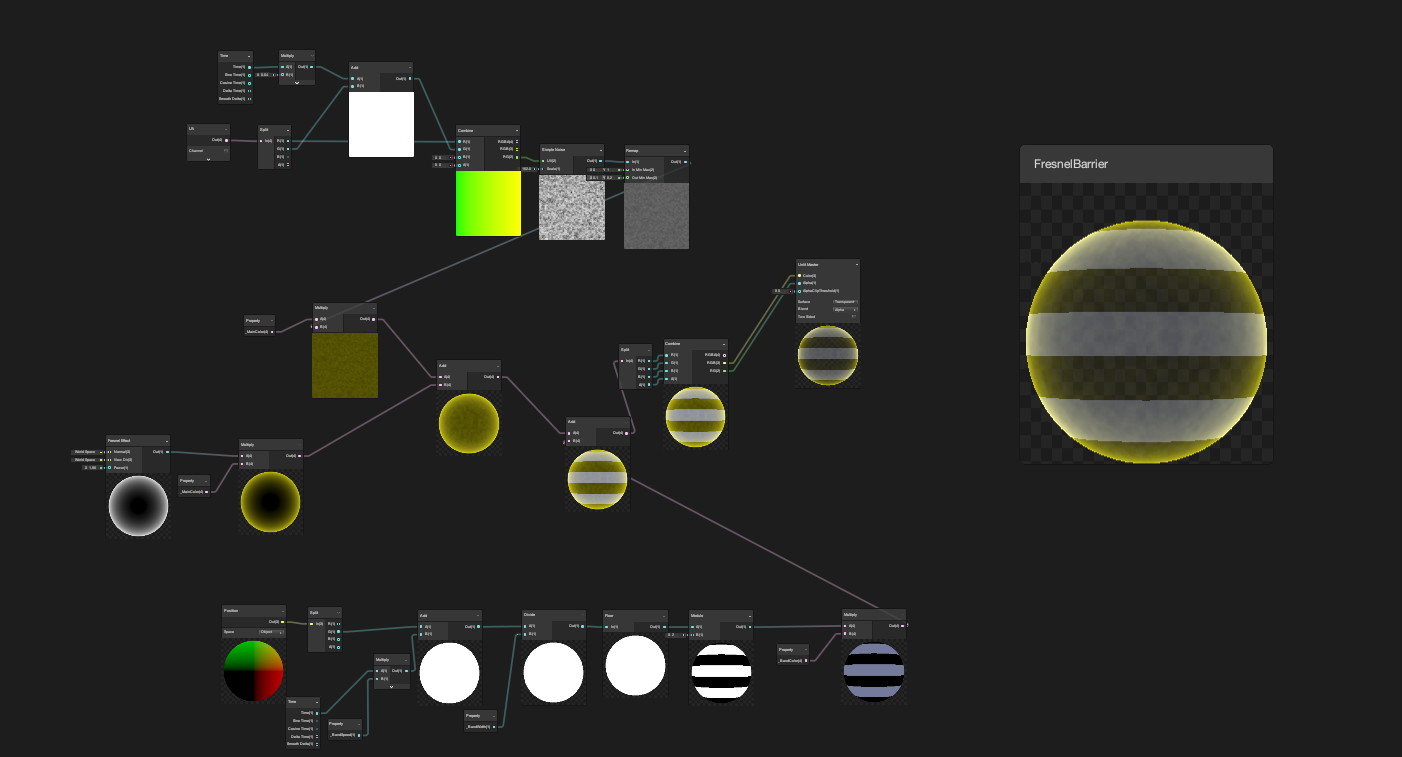This screenshot has height=757, width=1402.
Task: Click the Fresnel Effect node's Out port
Action: pyautogui.click(x=168, y=452)
